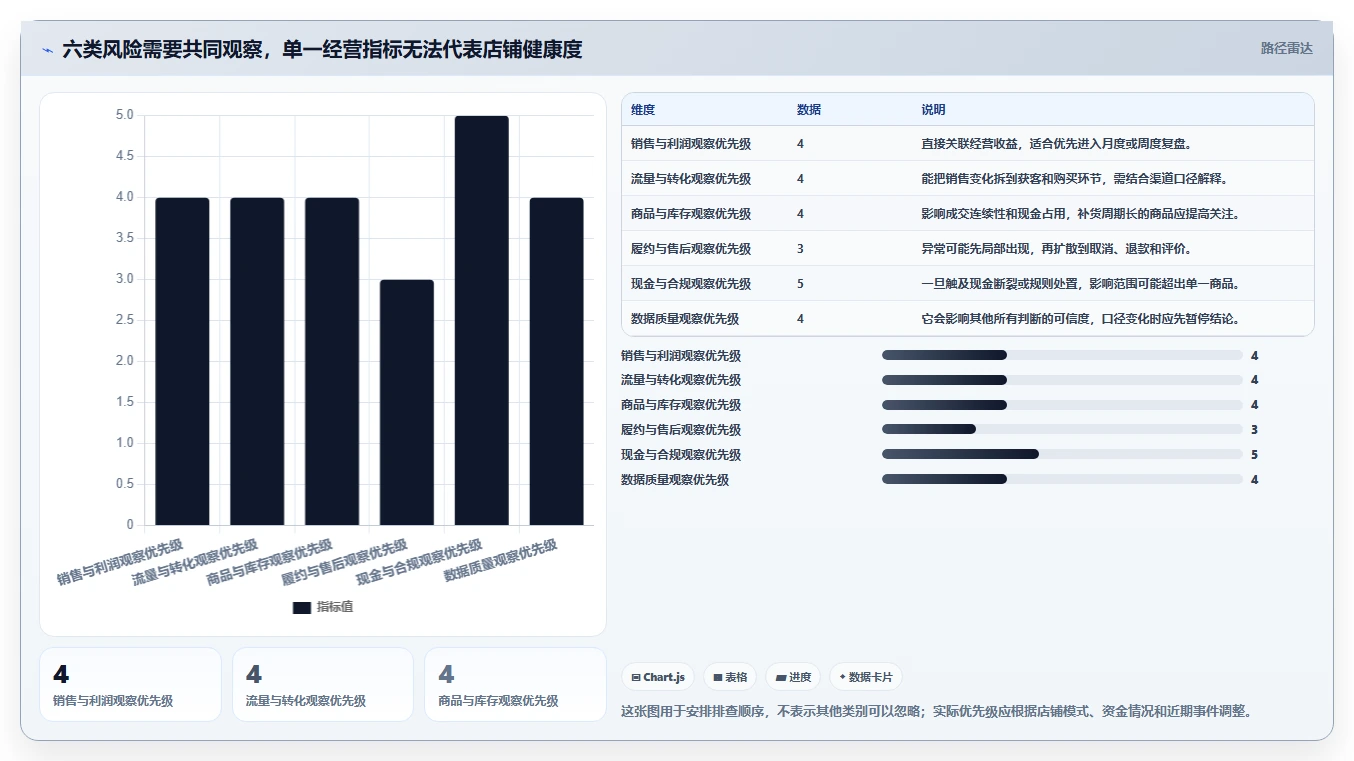Image resolution: width=1354 pixels, height=761 pixels.
Task: Select table row cell 现金与合规观察优先级
Action: point(691,284)
